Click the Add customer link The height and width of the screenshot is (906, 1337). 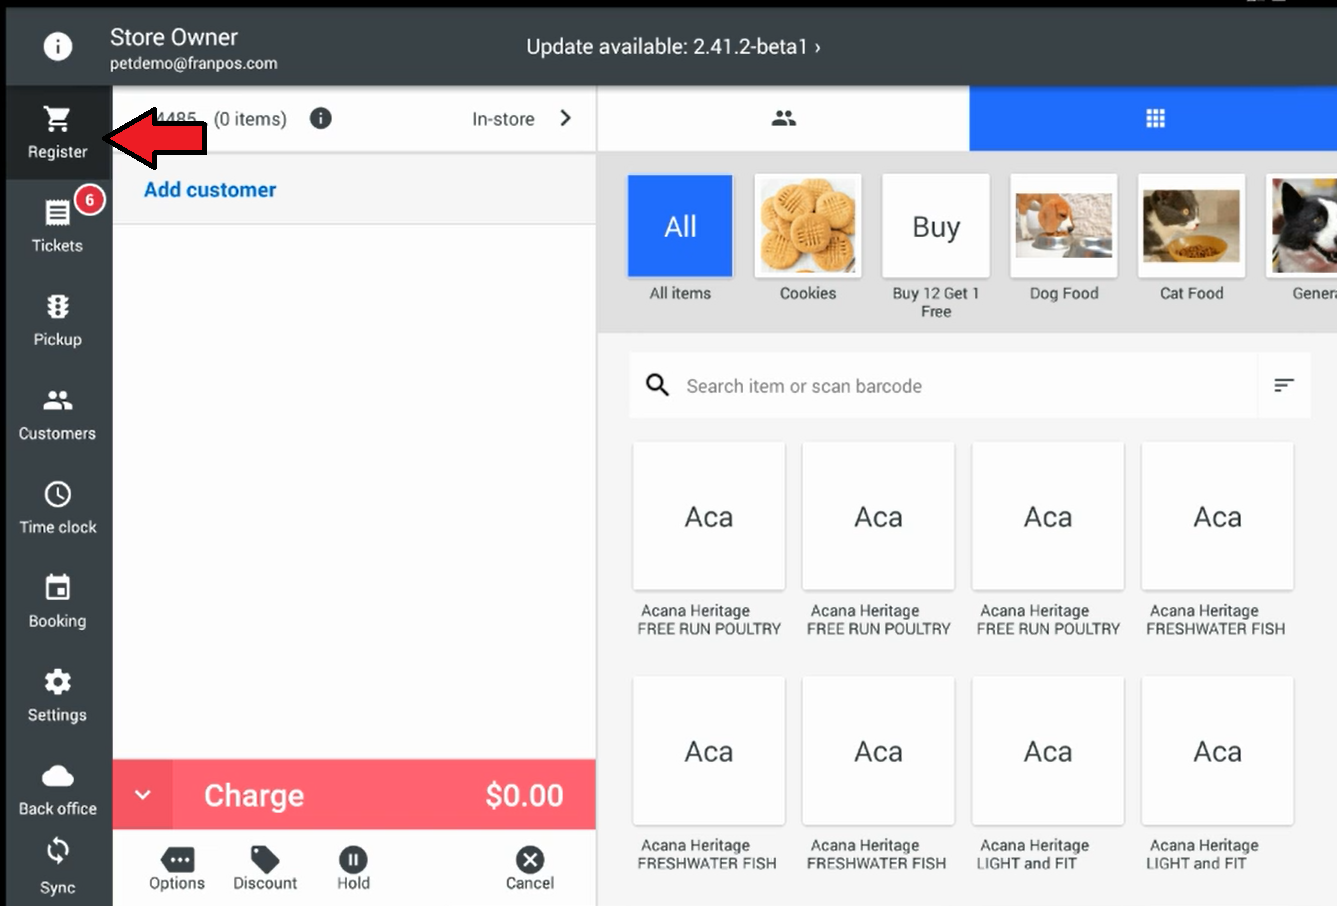click(210, 190)
